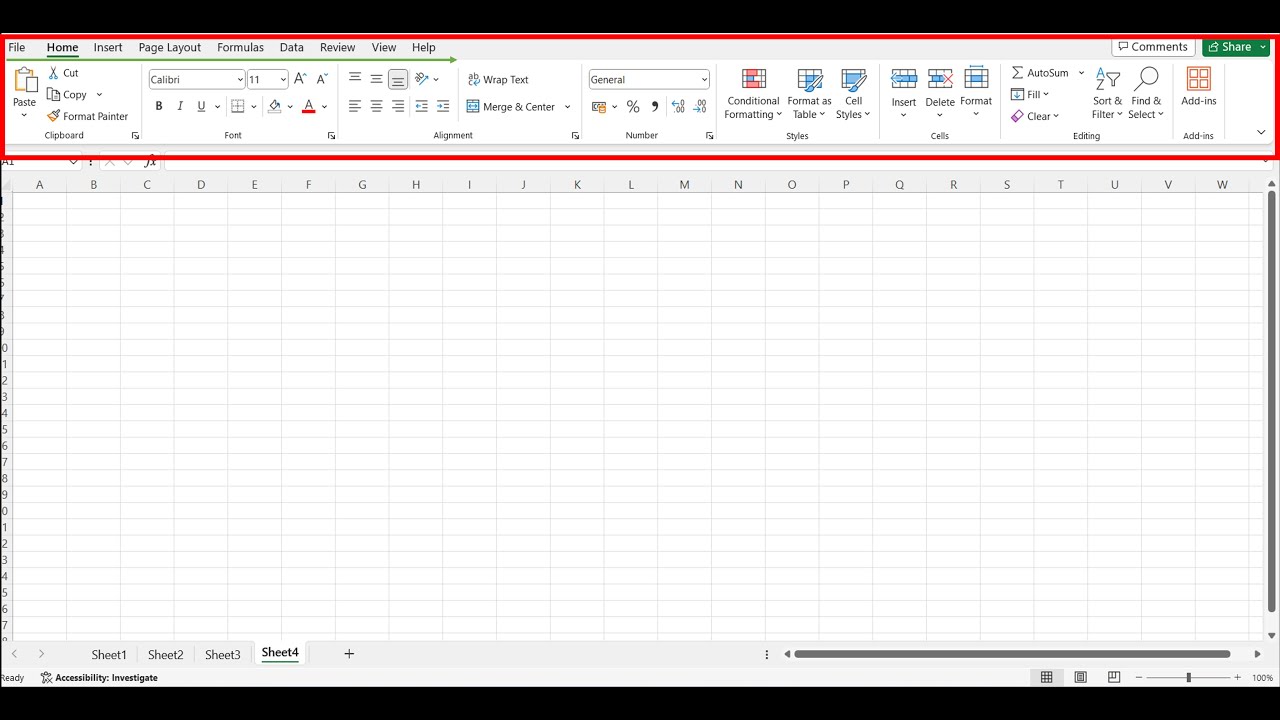Click the Cut scissors icon
This screenshot has width=1280, height=720.
pos(54,73)
